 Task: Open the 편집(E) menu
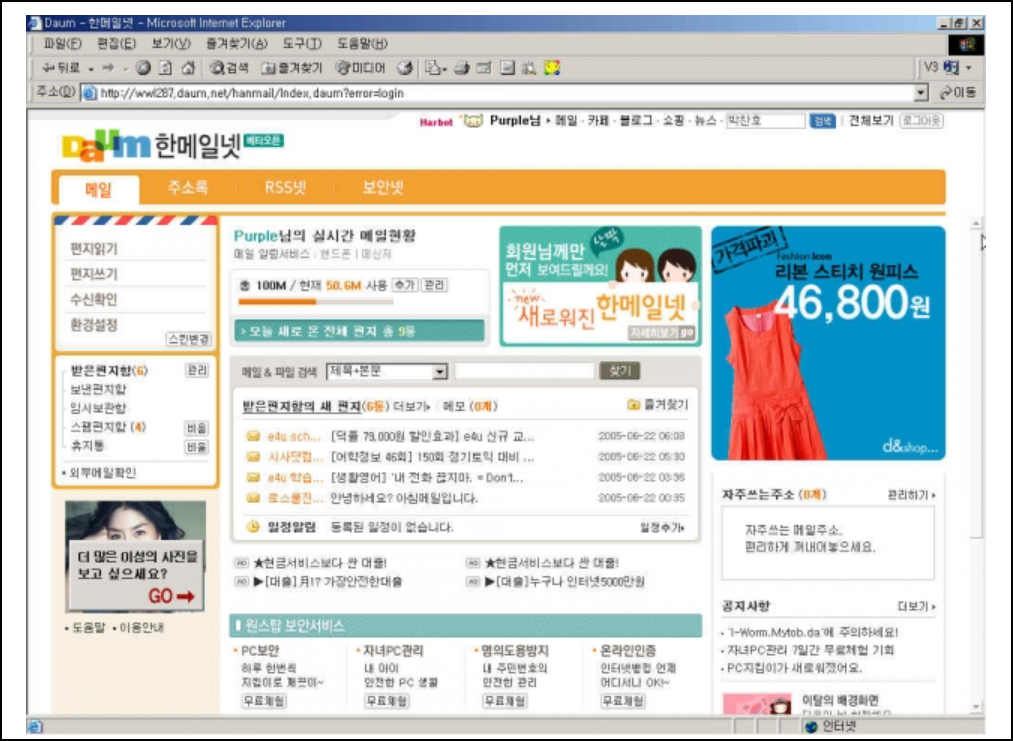pos(116,44)
